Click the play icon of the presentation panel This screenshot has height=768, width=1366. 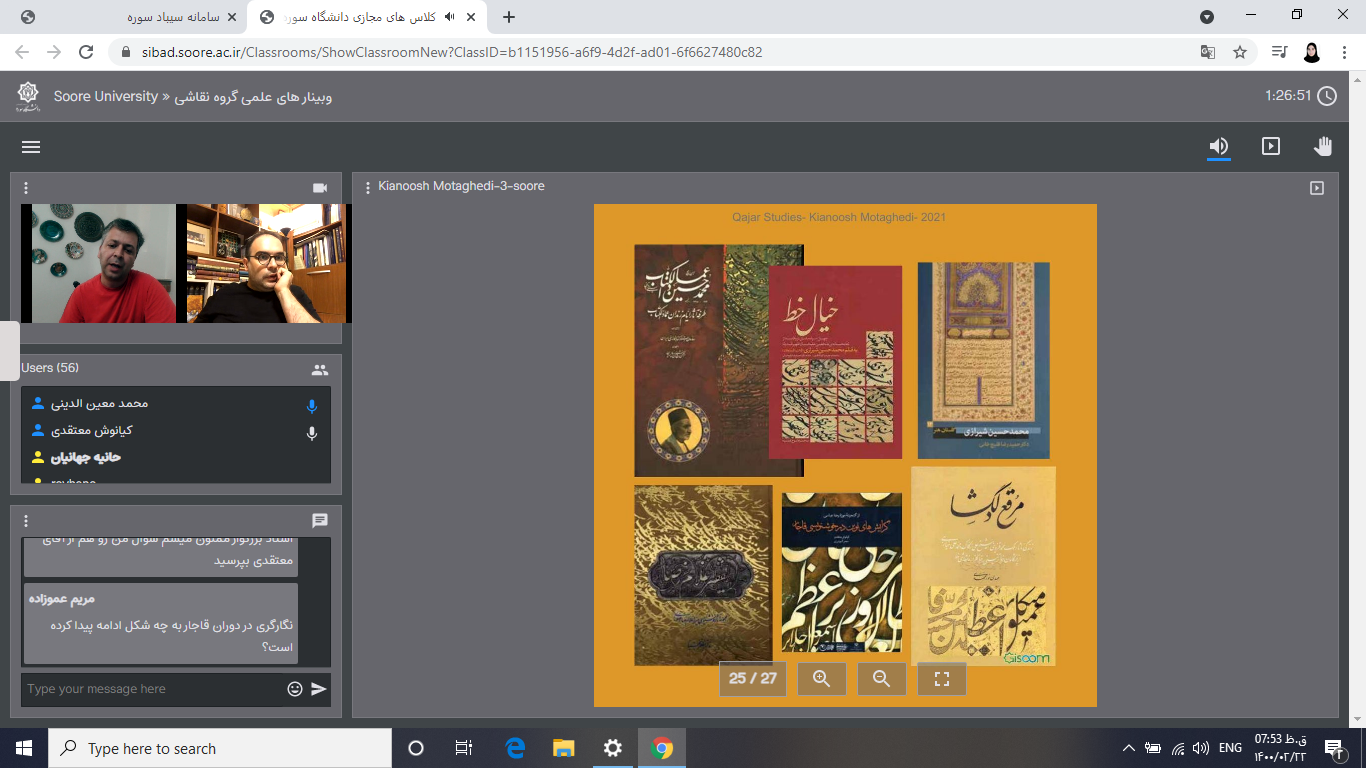pos(1317,188)
